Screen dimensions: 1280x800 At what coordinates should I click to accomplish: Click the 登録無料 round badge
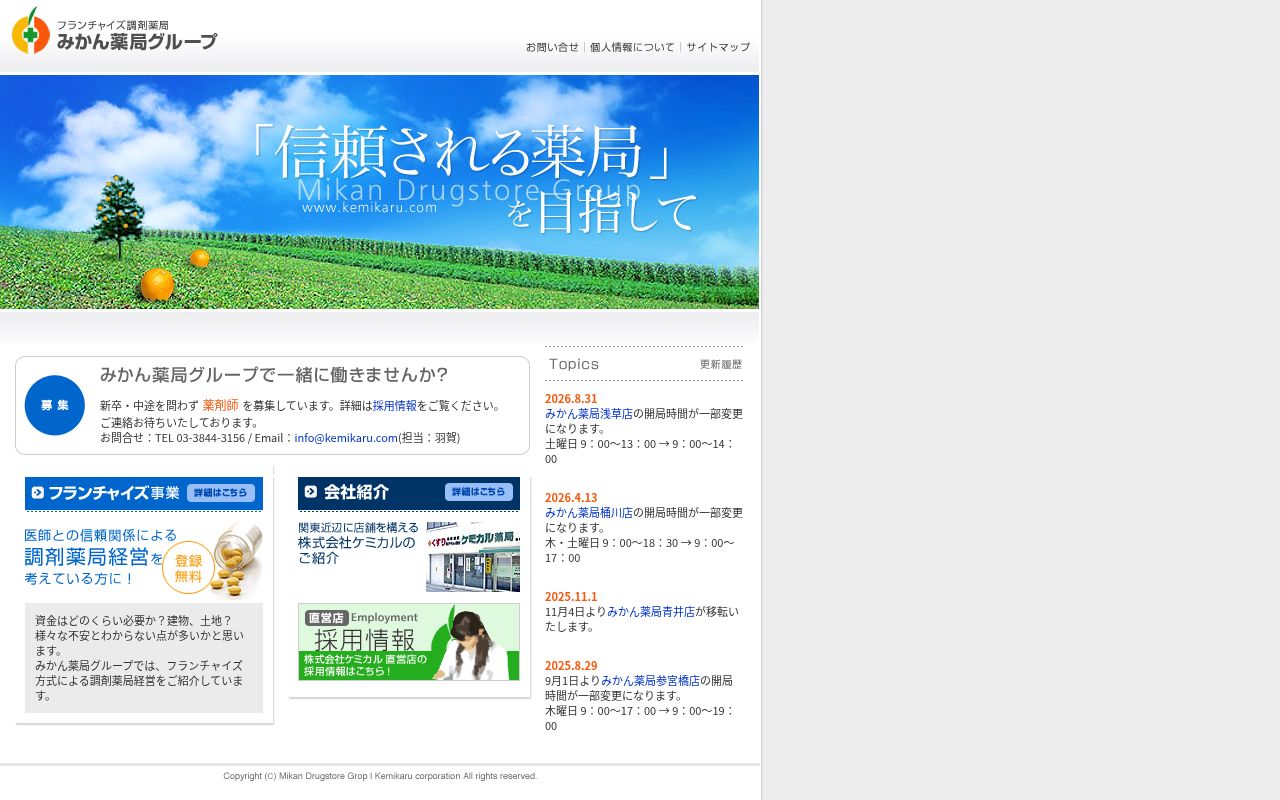point(188,568)
